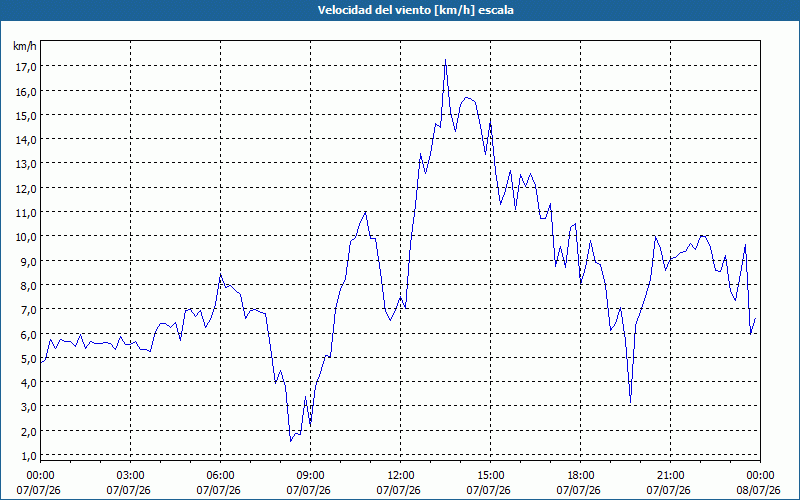Pick the '3,0' y-axis tick label
The width and height of the screenshot is (800, 500).
click(x=28, y=407)
